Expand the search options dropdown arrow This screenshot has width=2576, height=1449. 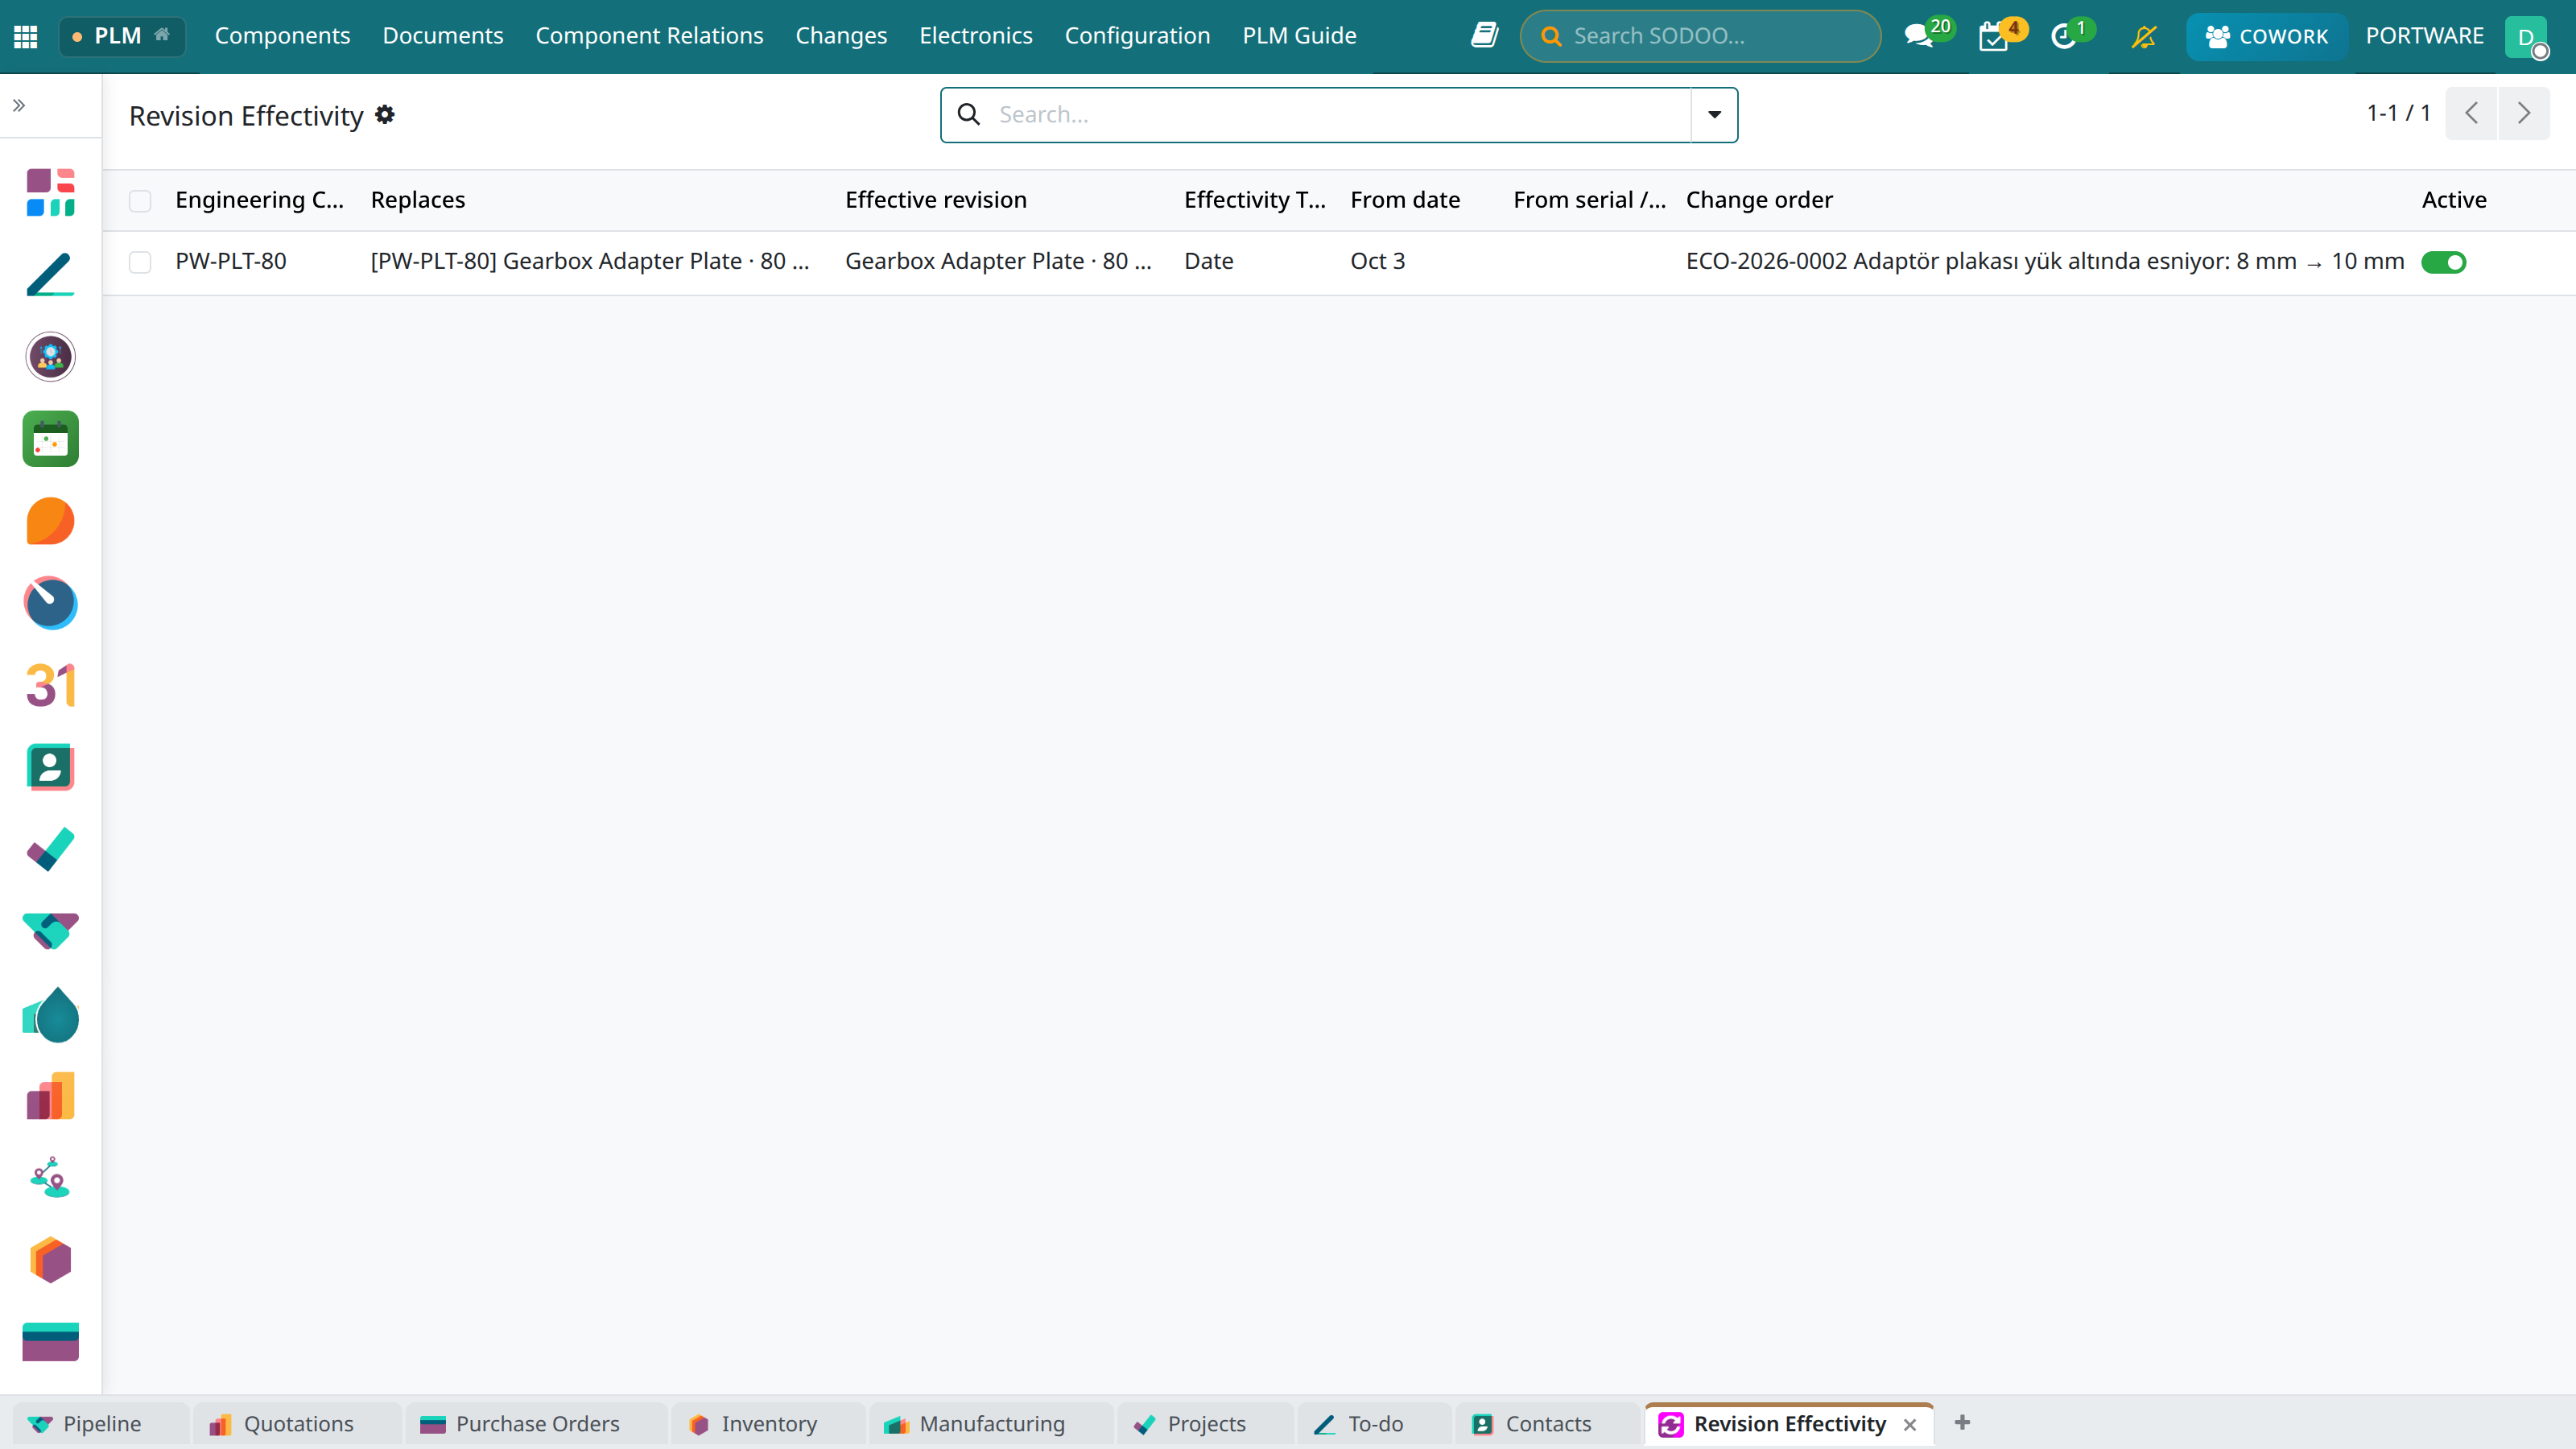[x=1714, y=115]
